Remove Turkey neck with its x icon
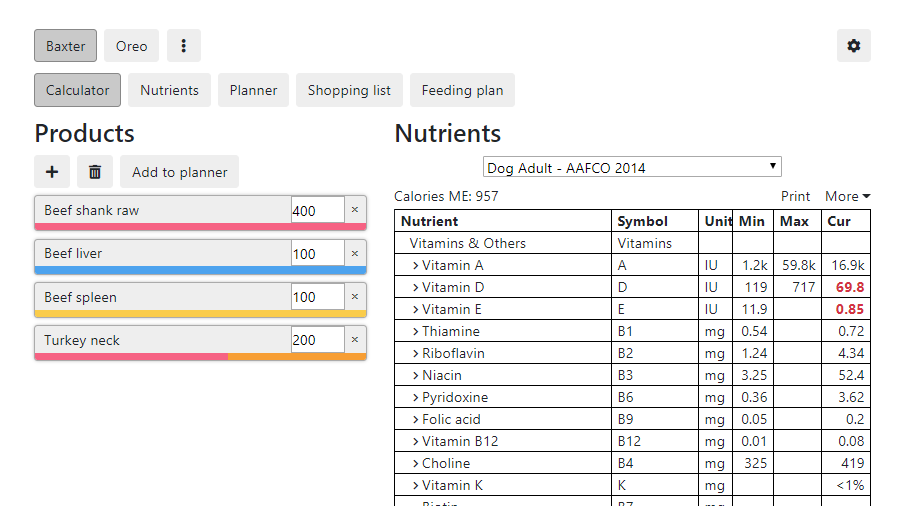 pyautogui.click(x=355, y=340)
